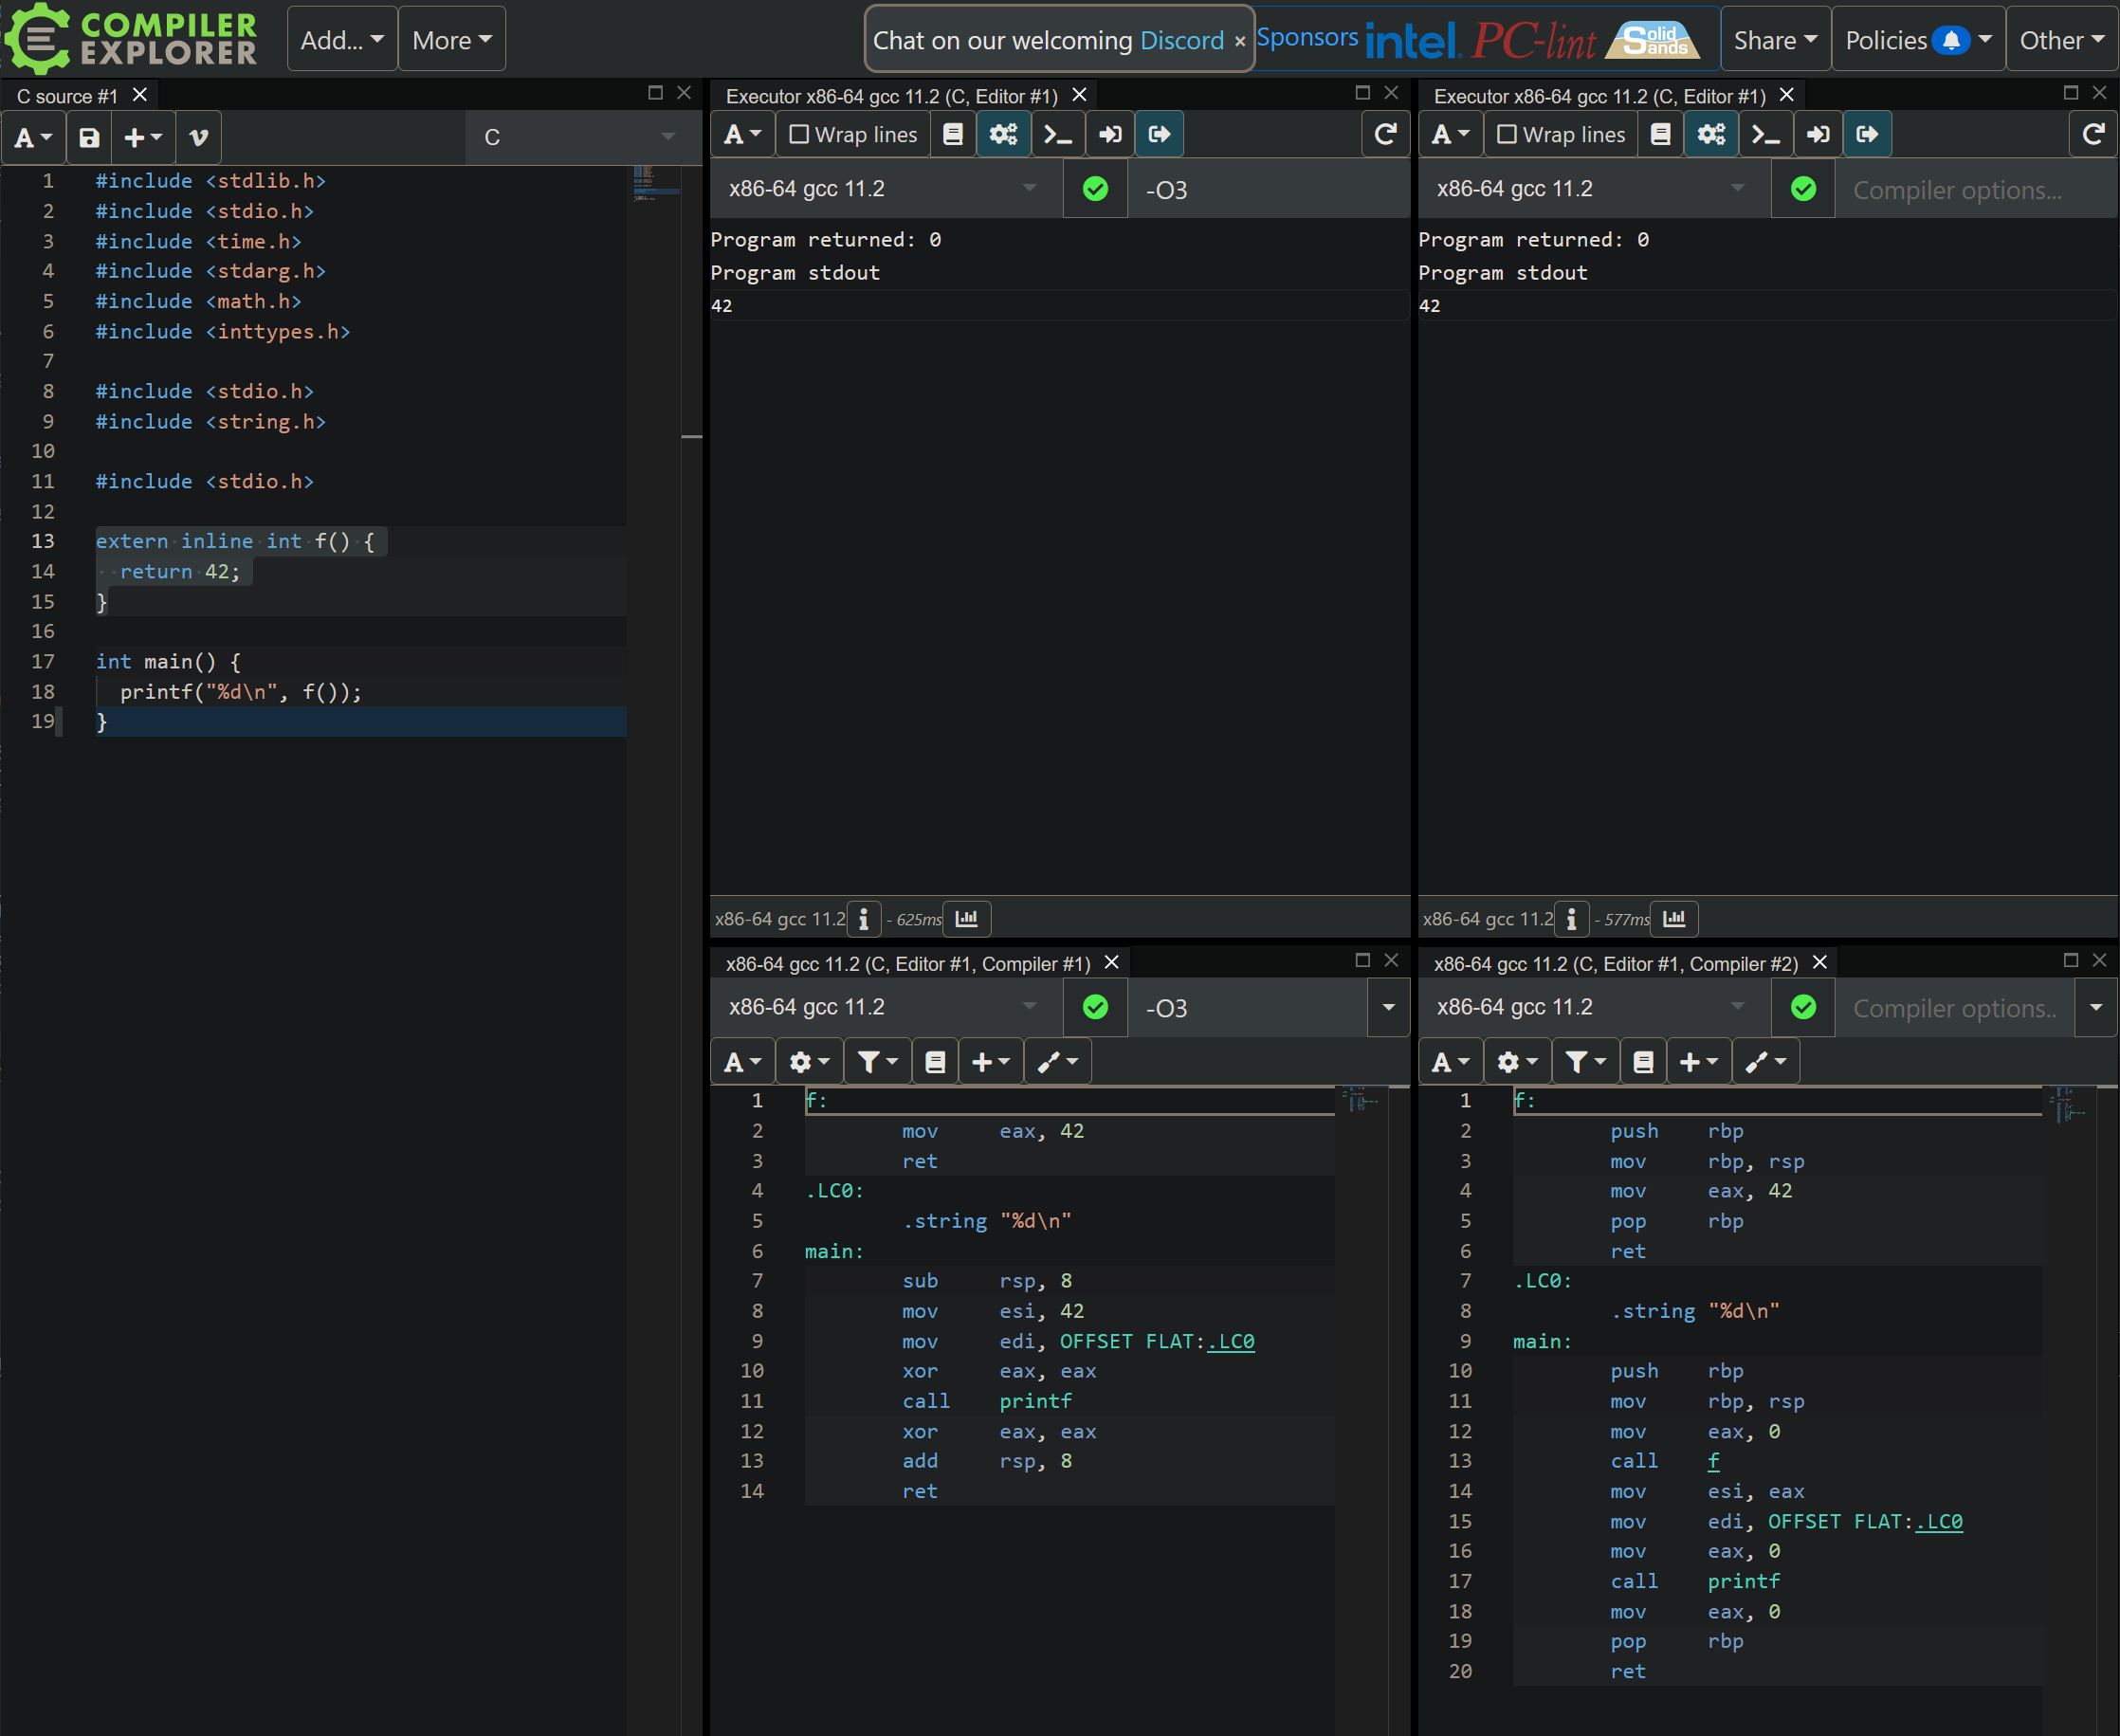Click the save icon in source editor
This screenshot has width=2120, height=1736.
point(90,137)
